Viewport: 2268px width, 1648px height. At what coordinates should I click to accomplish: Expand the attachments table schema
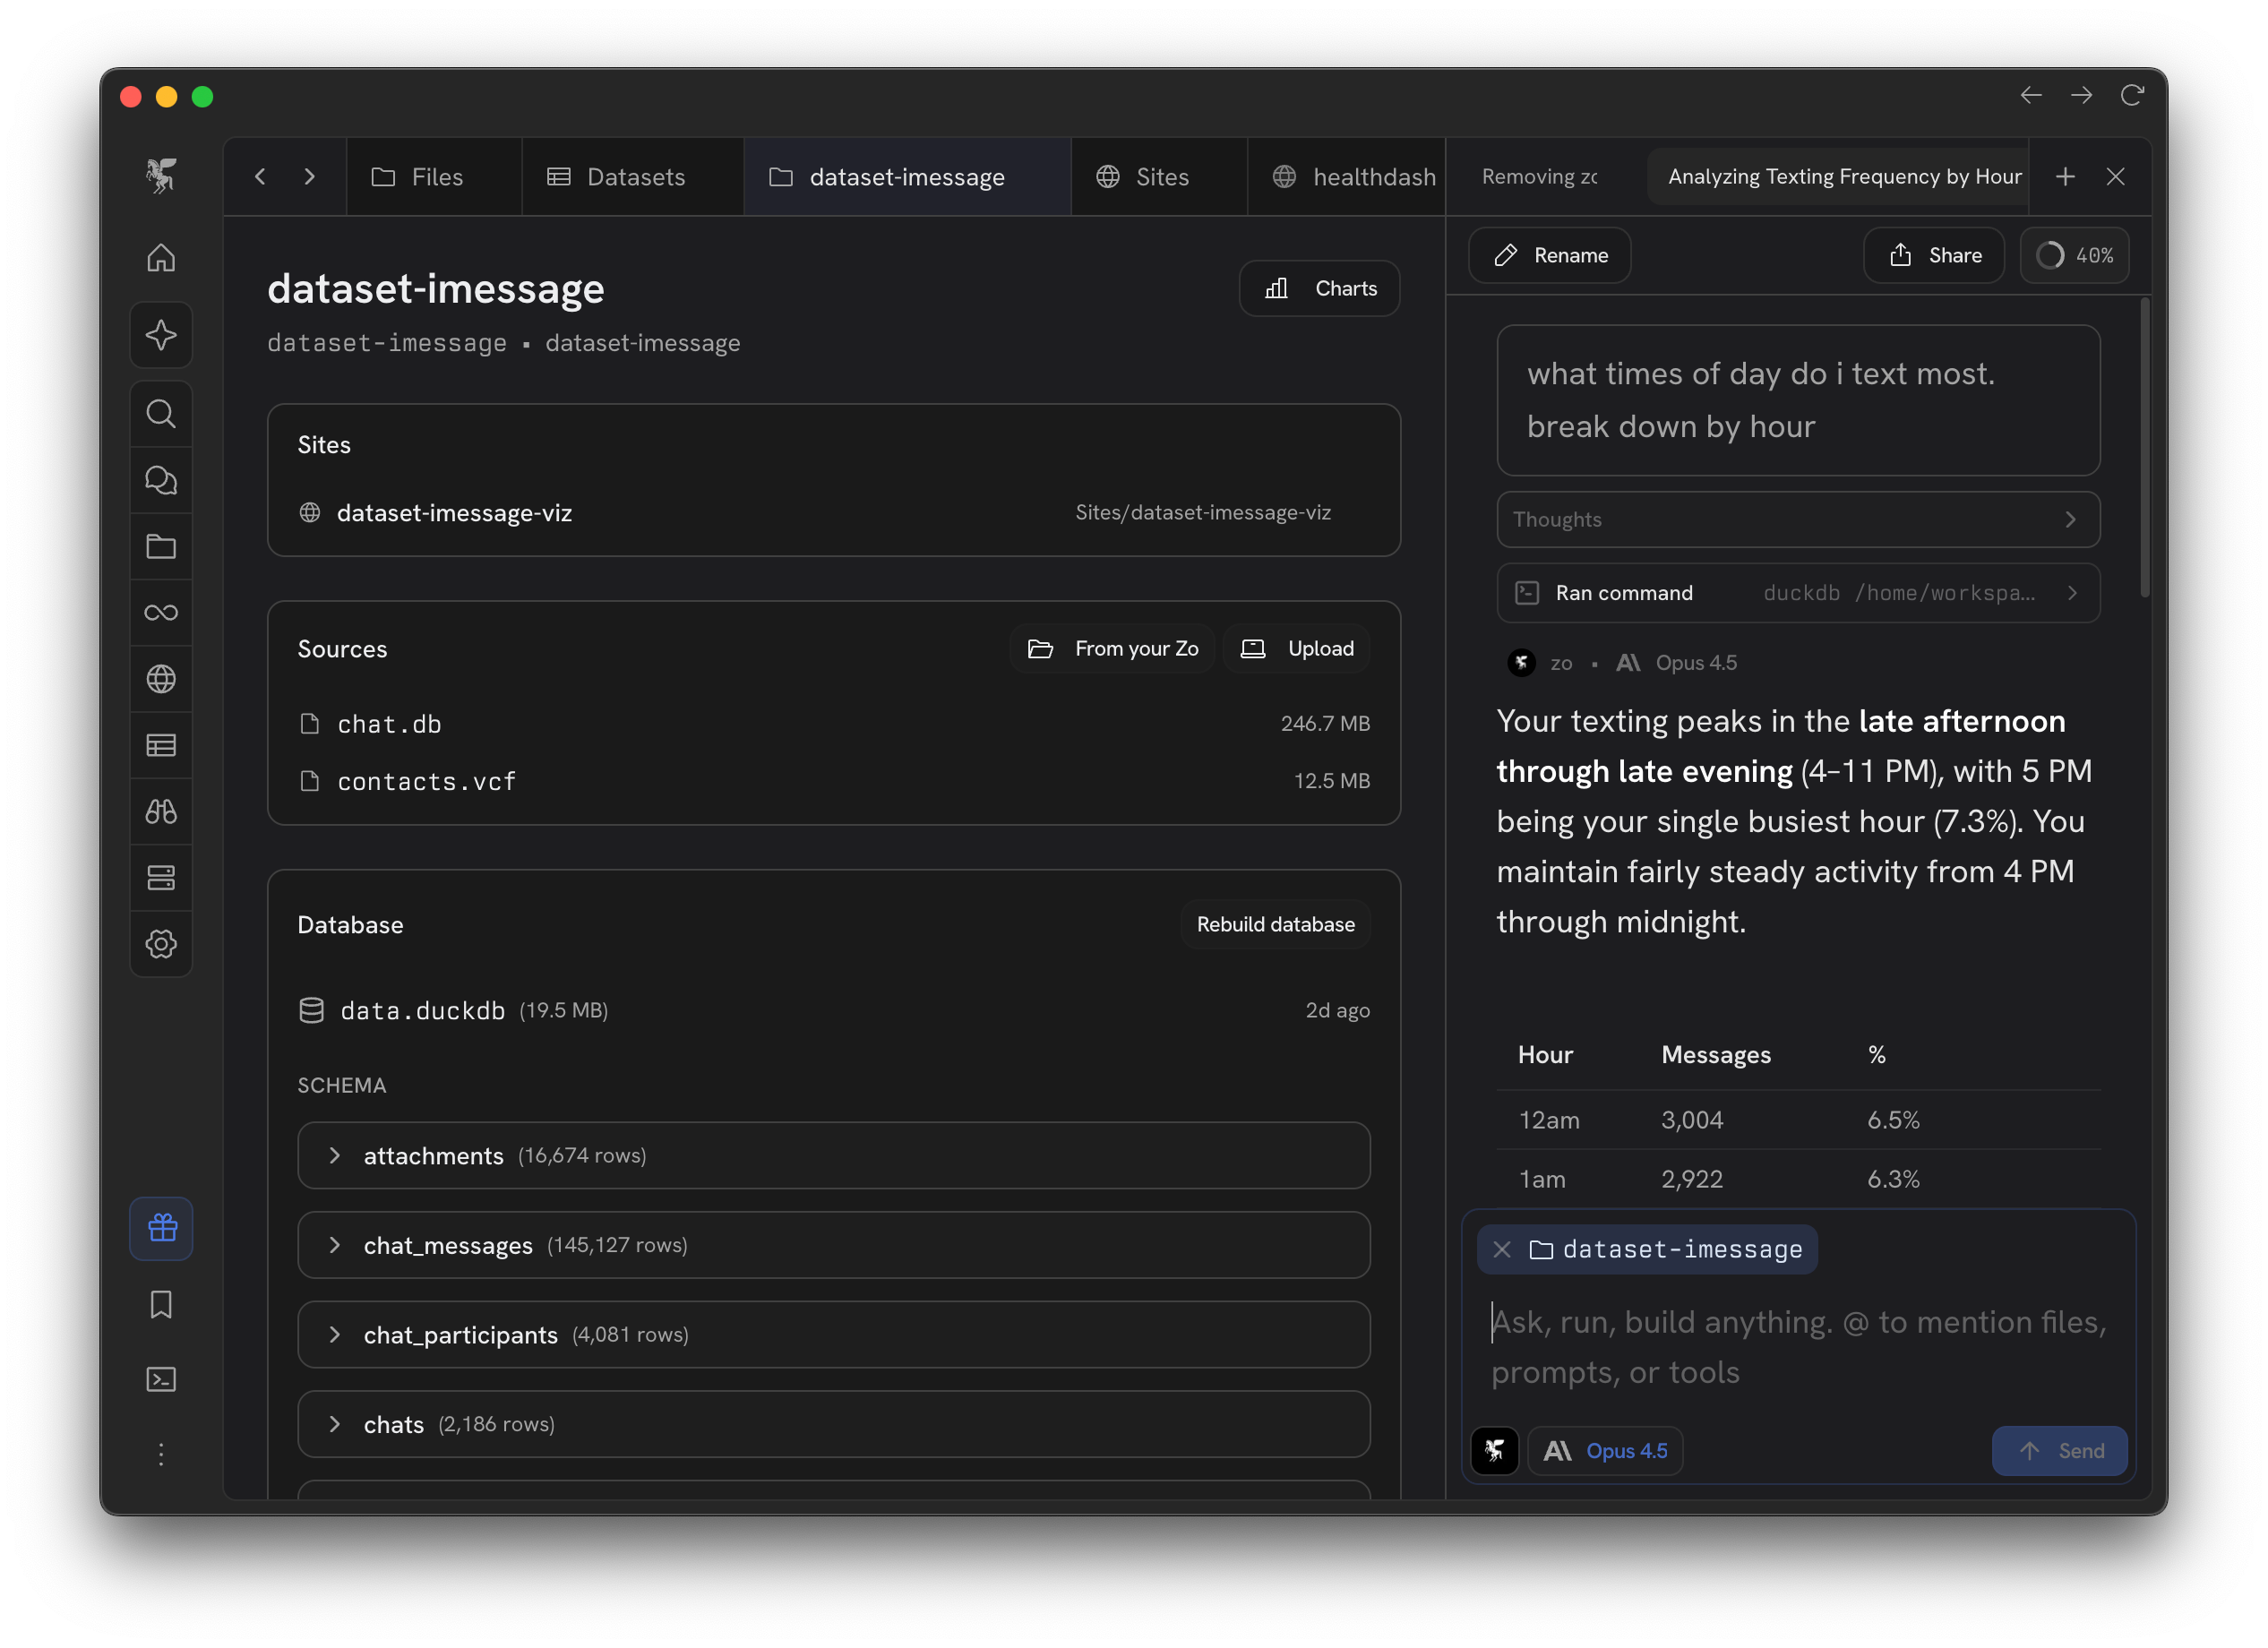click(335, 1155)
